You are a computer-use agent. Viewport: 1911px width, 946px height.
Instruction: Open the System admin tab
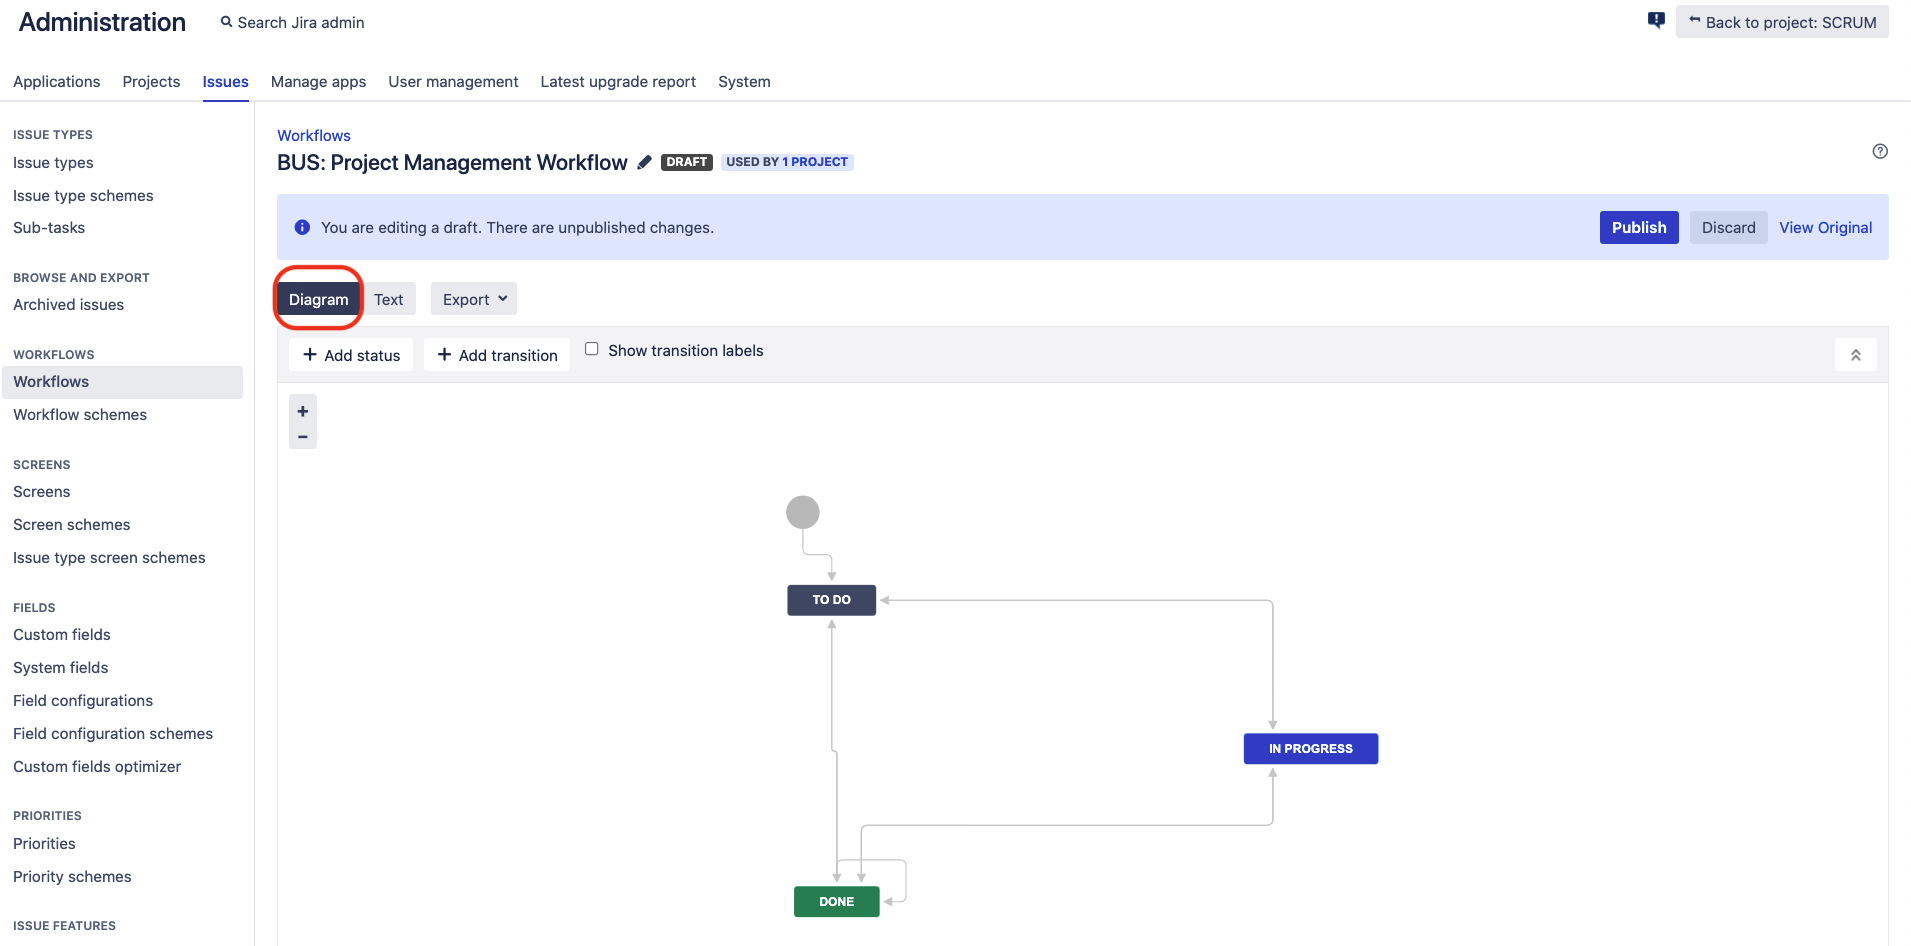[744, 81]
